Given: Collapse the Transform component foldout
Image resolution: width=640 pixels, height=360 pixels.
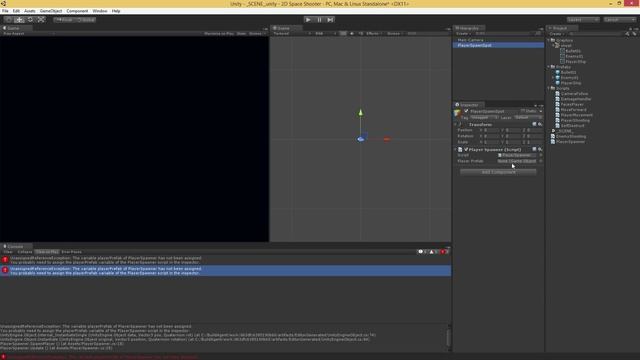Looking at the screenshot, I should pyautogui.click(x=456, y=124).
